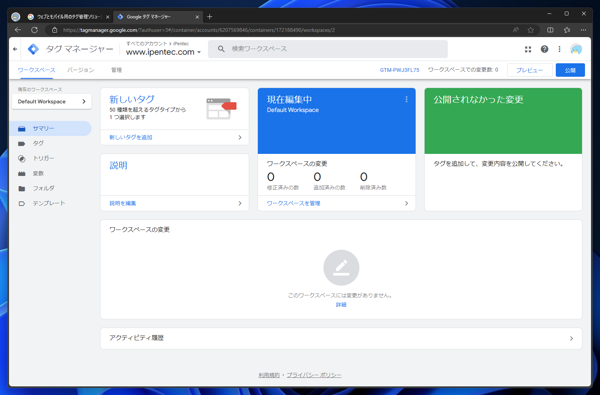Image resolution: width=600 pixels, height=395 pixels.
Task: Click 新しいタグを追加 link
Action: point(131,137)
